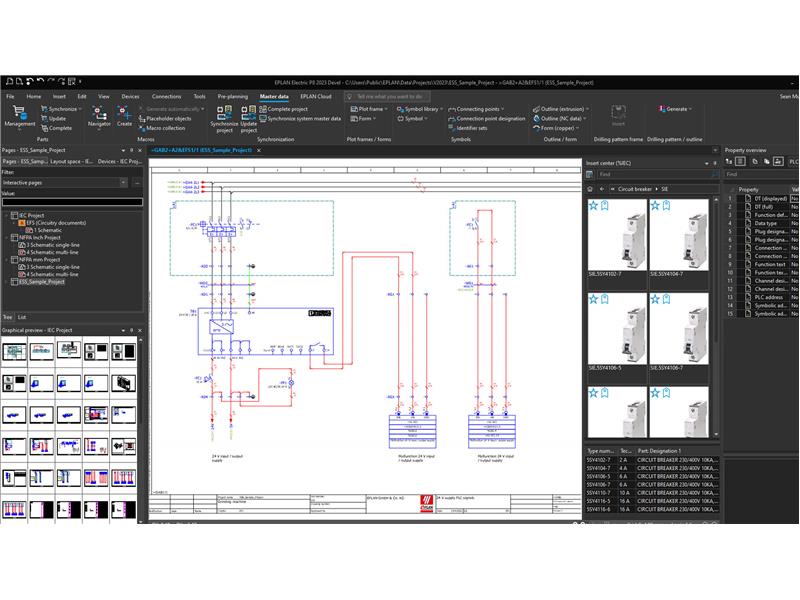This screenshot has height=600, width=800.
Task: Select the ESS_Sample_Project tree node
Action: 42,282
